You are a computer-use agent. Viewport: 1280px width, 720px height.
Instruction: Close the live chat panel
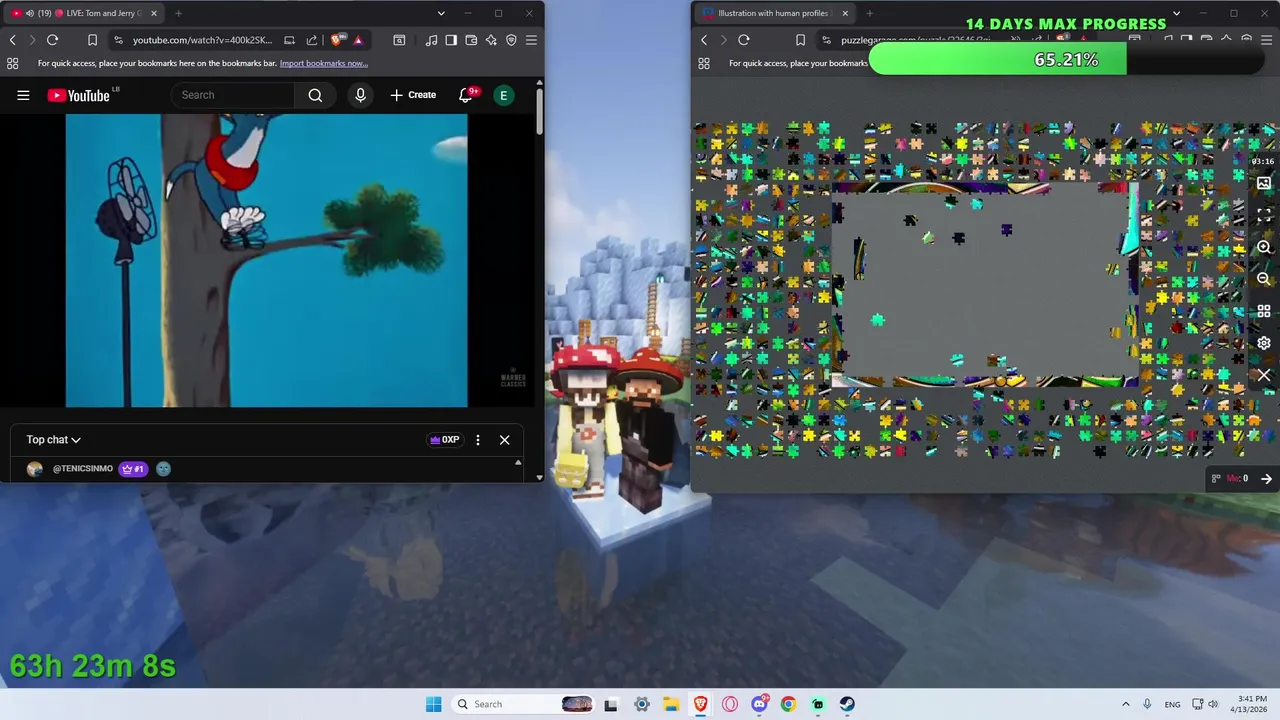tap(504, 440)
